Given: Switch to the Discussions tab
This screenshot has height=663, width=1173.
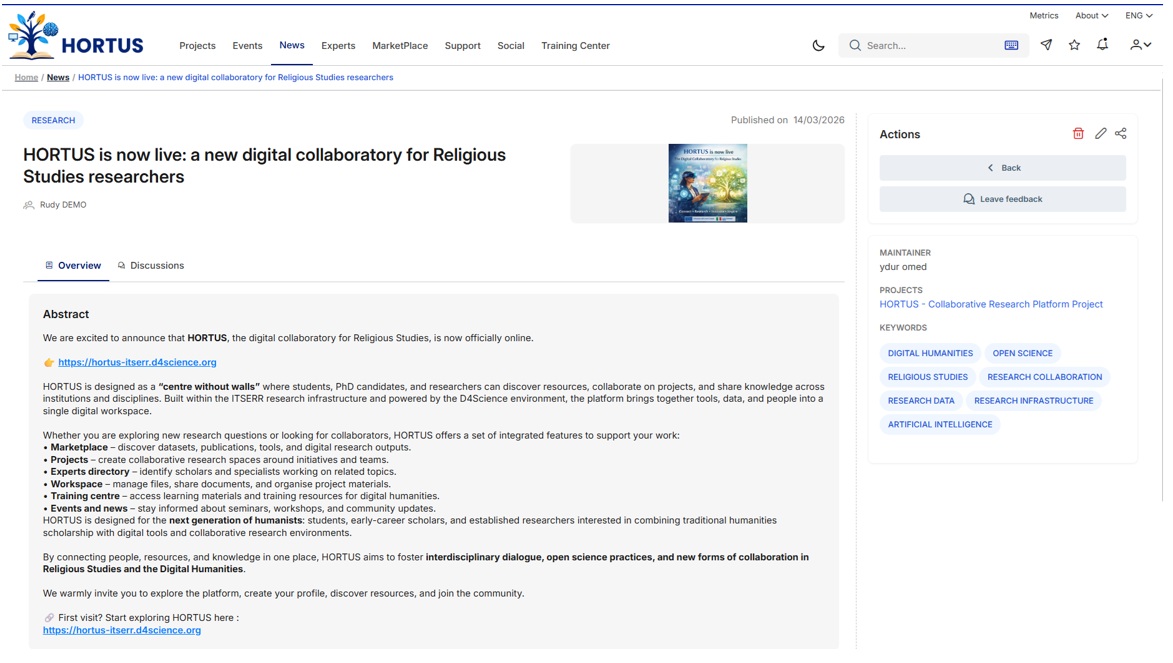Looking at the screenshot, I should (150, 266).
